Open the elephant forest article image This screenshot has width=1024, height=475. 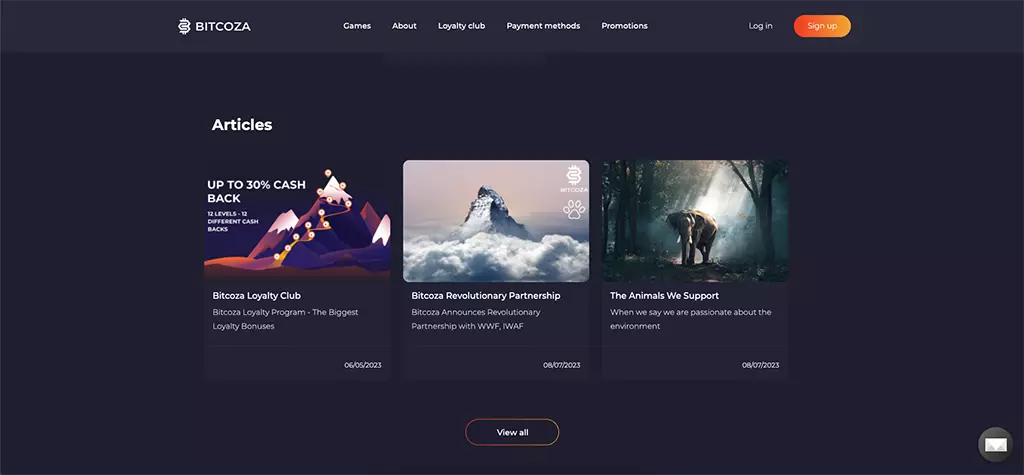(695, 221)
